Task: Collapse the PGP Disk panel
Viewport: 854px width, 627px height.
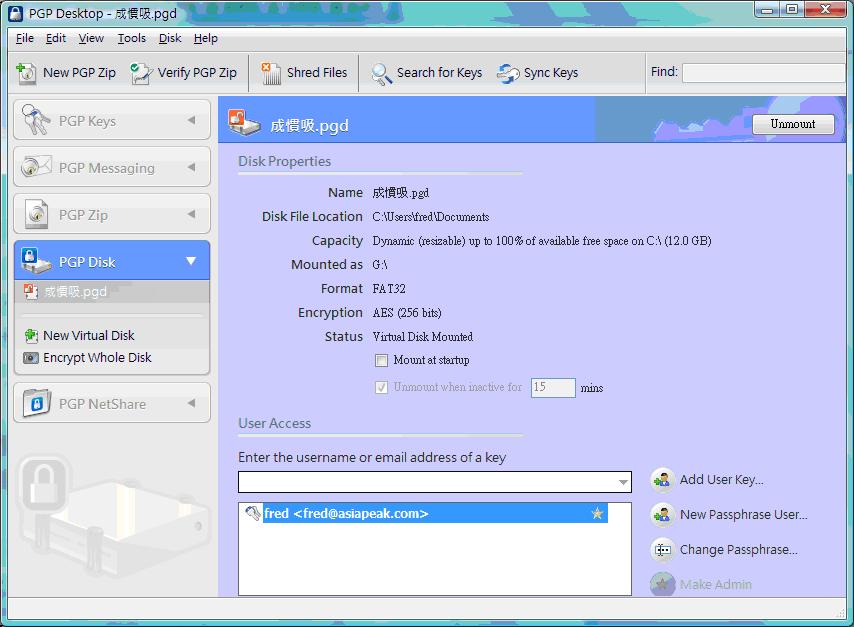Action: (x=191, y=262)
